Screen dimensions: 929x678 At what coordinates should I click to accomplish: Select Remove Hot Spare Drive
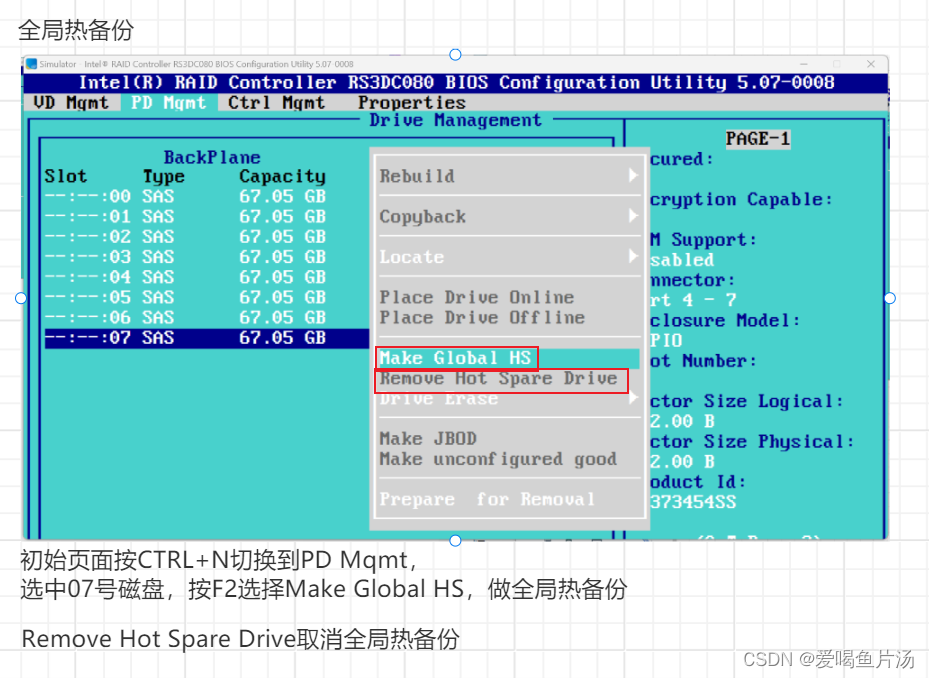tap(499, 378)
